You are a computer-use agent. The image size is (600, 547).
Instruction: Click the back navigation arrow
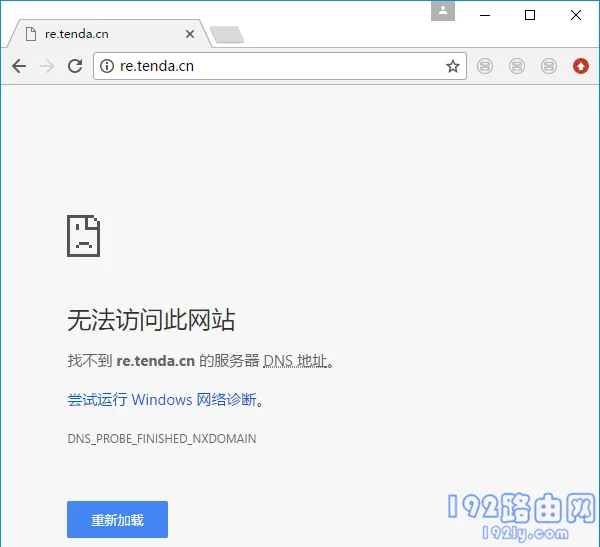coord(19,66)
